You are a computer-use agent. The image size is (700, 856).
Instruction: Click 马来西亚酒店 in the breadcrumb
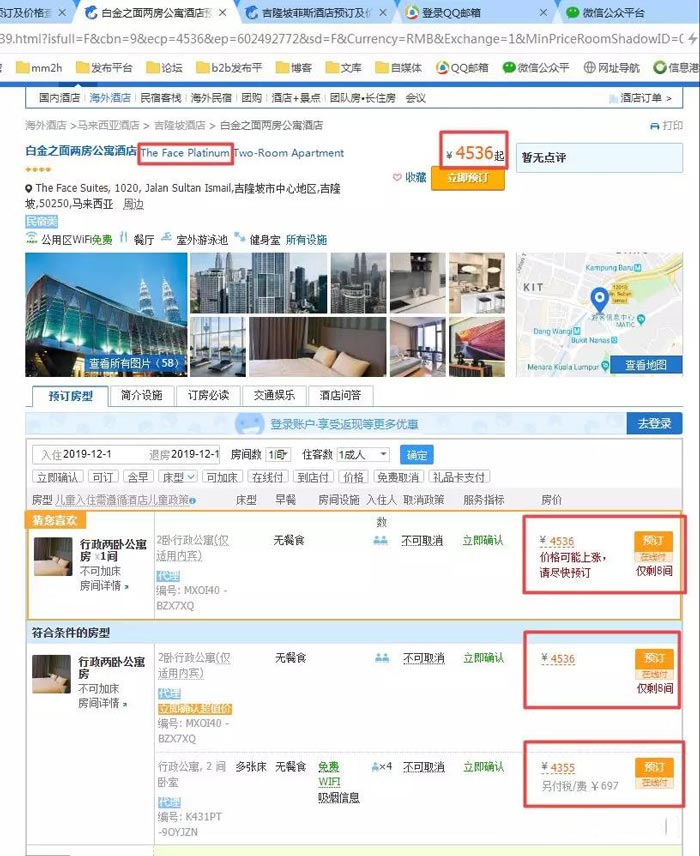108,126
